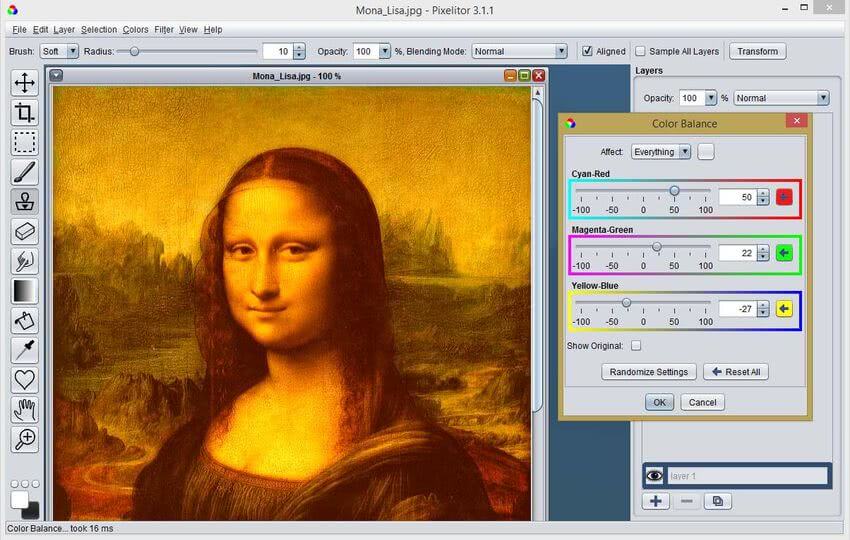Select the Smudge tool
The width and height of the screenshot is (850, 540).
(x=24, y=261)
